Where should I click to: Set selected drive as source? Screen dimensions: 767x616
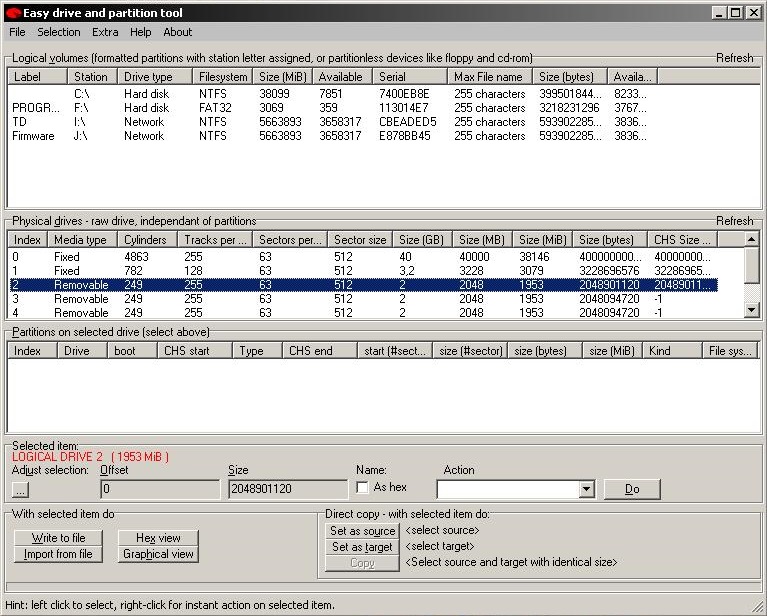[362, 531]
